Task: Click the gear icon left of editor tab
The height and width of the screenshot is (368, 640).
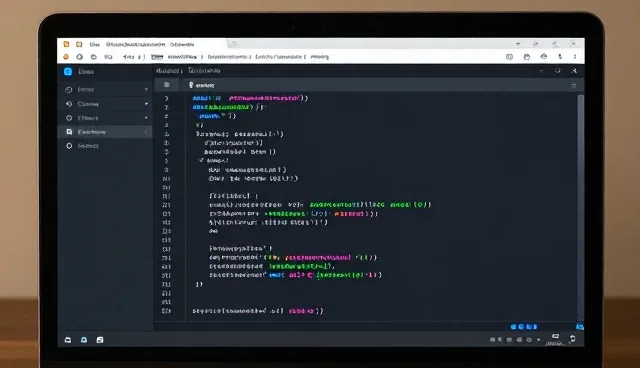Action: (167, 84)
